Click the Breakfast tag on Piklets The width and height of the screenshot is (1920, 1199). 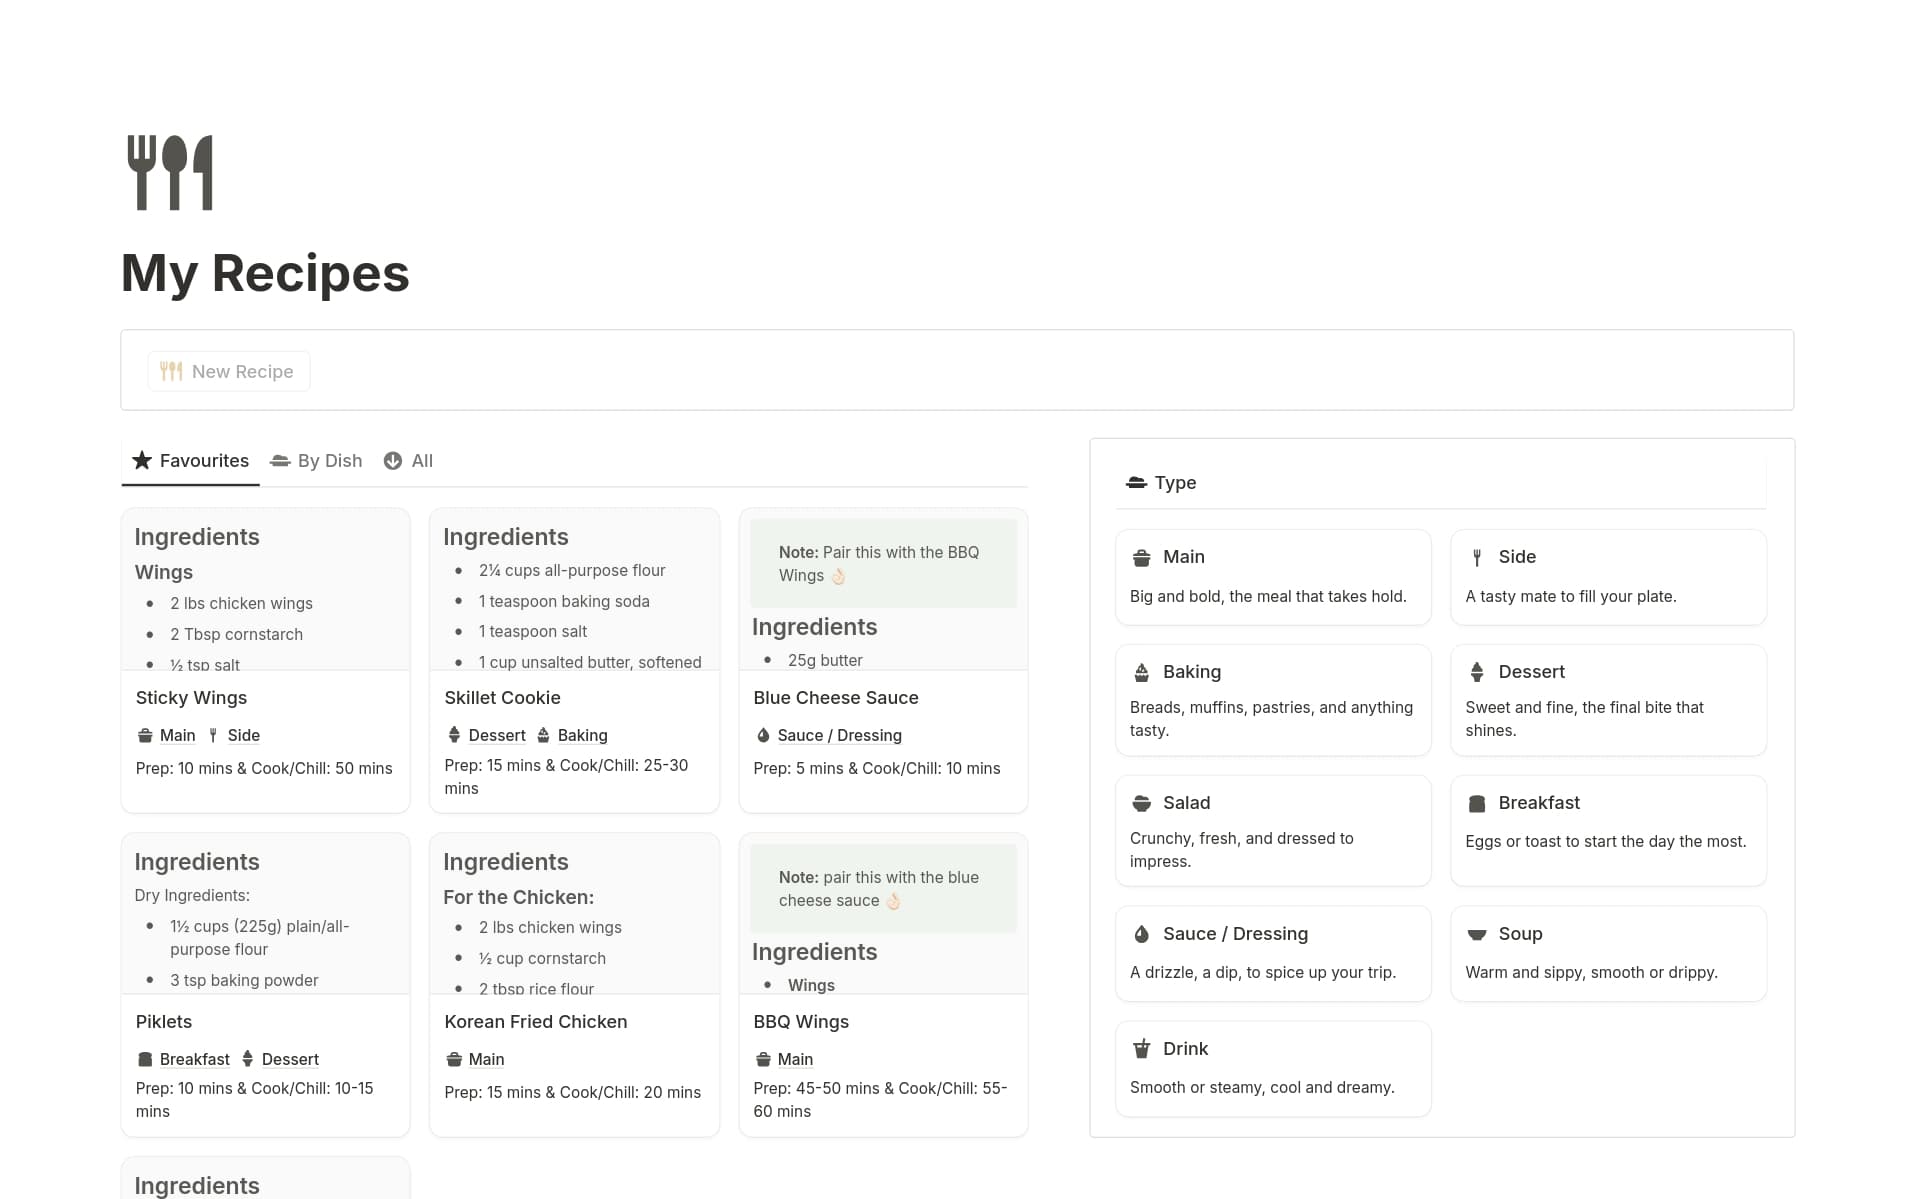[x=194, y=1059]
